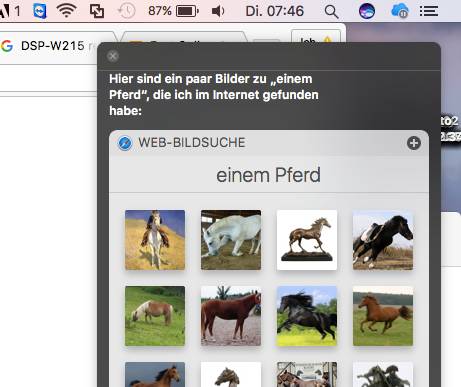Open the 'einem Pferd' search heading

pyautogui.click(x=268, y=175)
